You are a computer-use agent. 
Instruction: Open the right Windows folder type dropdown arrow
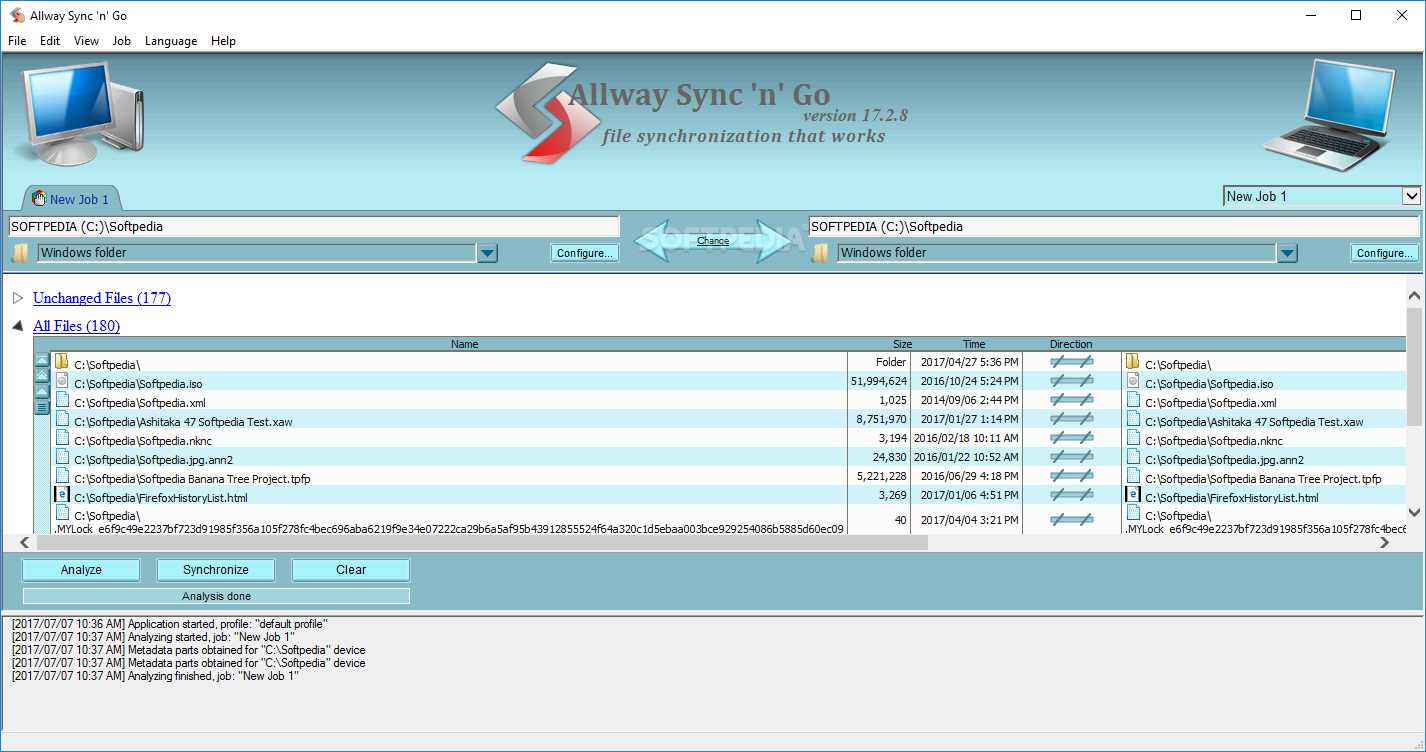click(1287, 253)
